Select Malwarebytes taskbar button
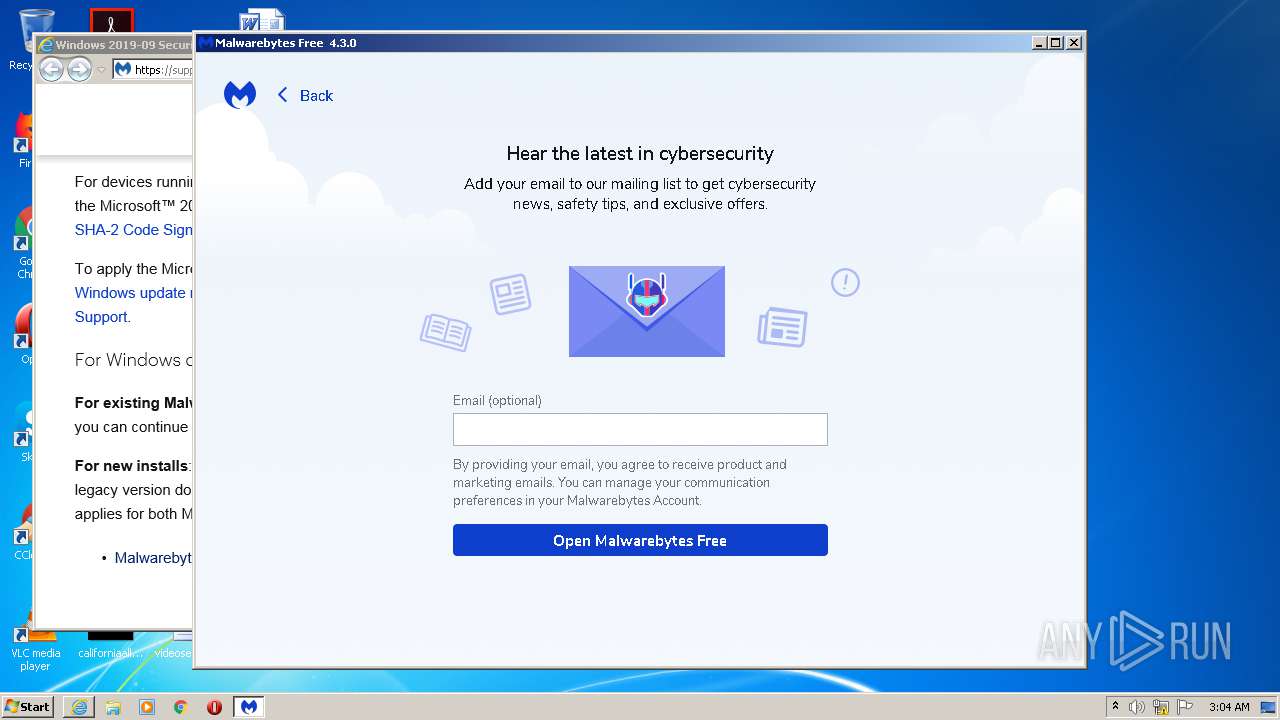This screenshot has height=720, width=1280. [248, 707]
